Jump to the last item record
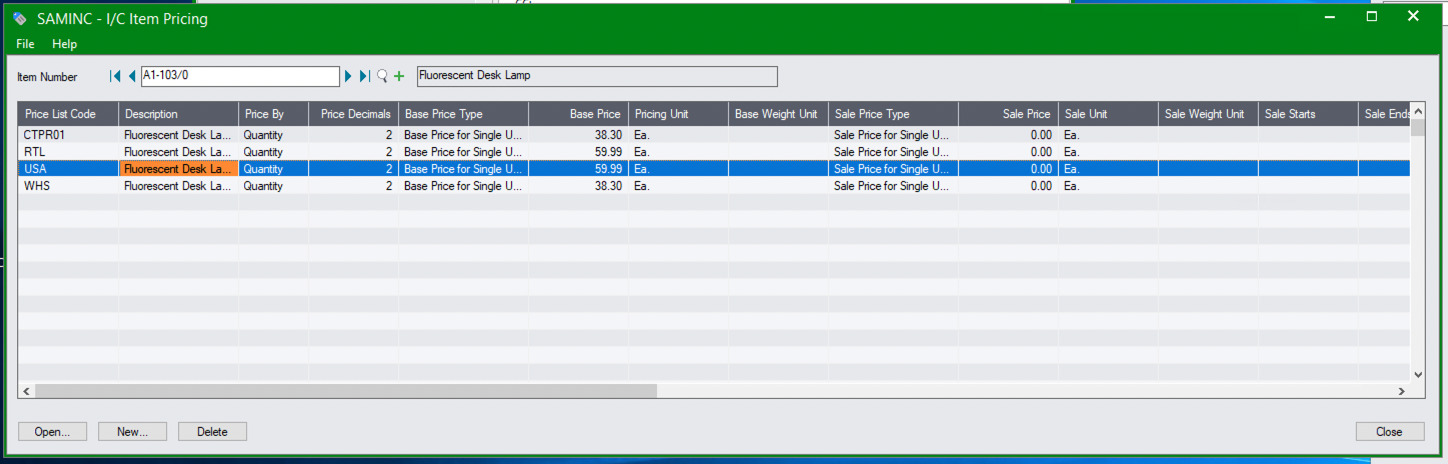This screenshot has width=1448, height=464. [366, 76]
